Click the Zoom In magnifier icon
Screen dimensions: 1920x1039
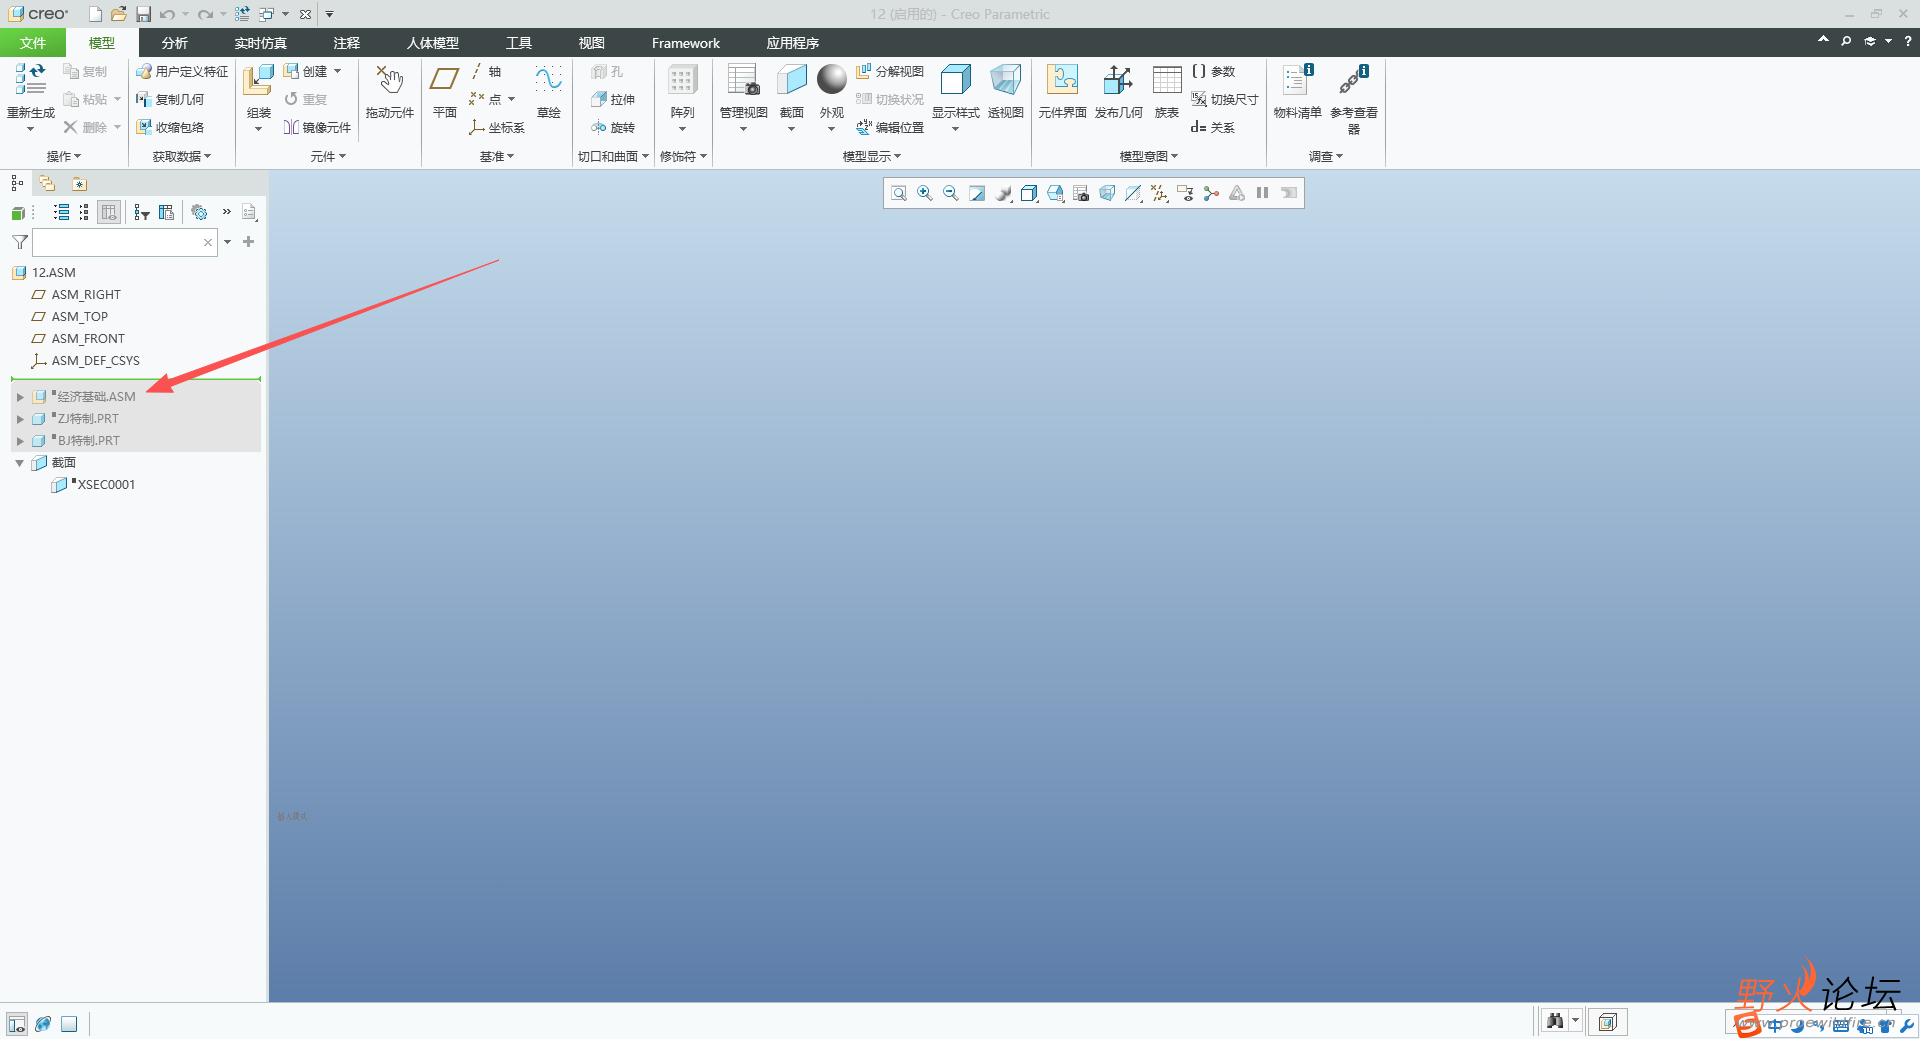click(925, 194)
